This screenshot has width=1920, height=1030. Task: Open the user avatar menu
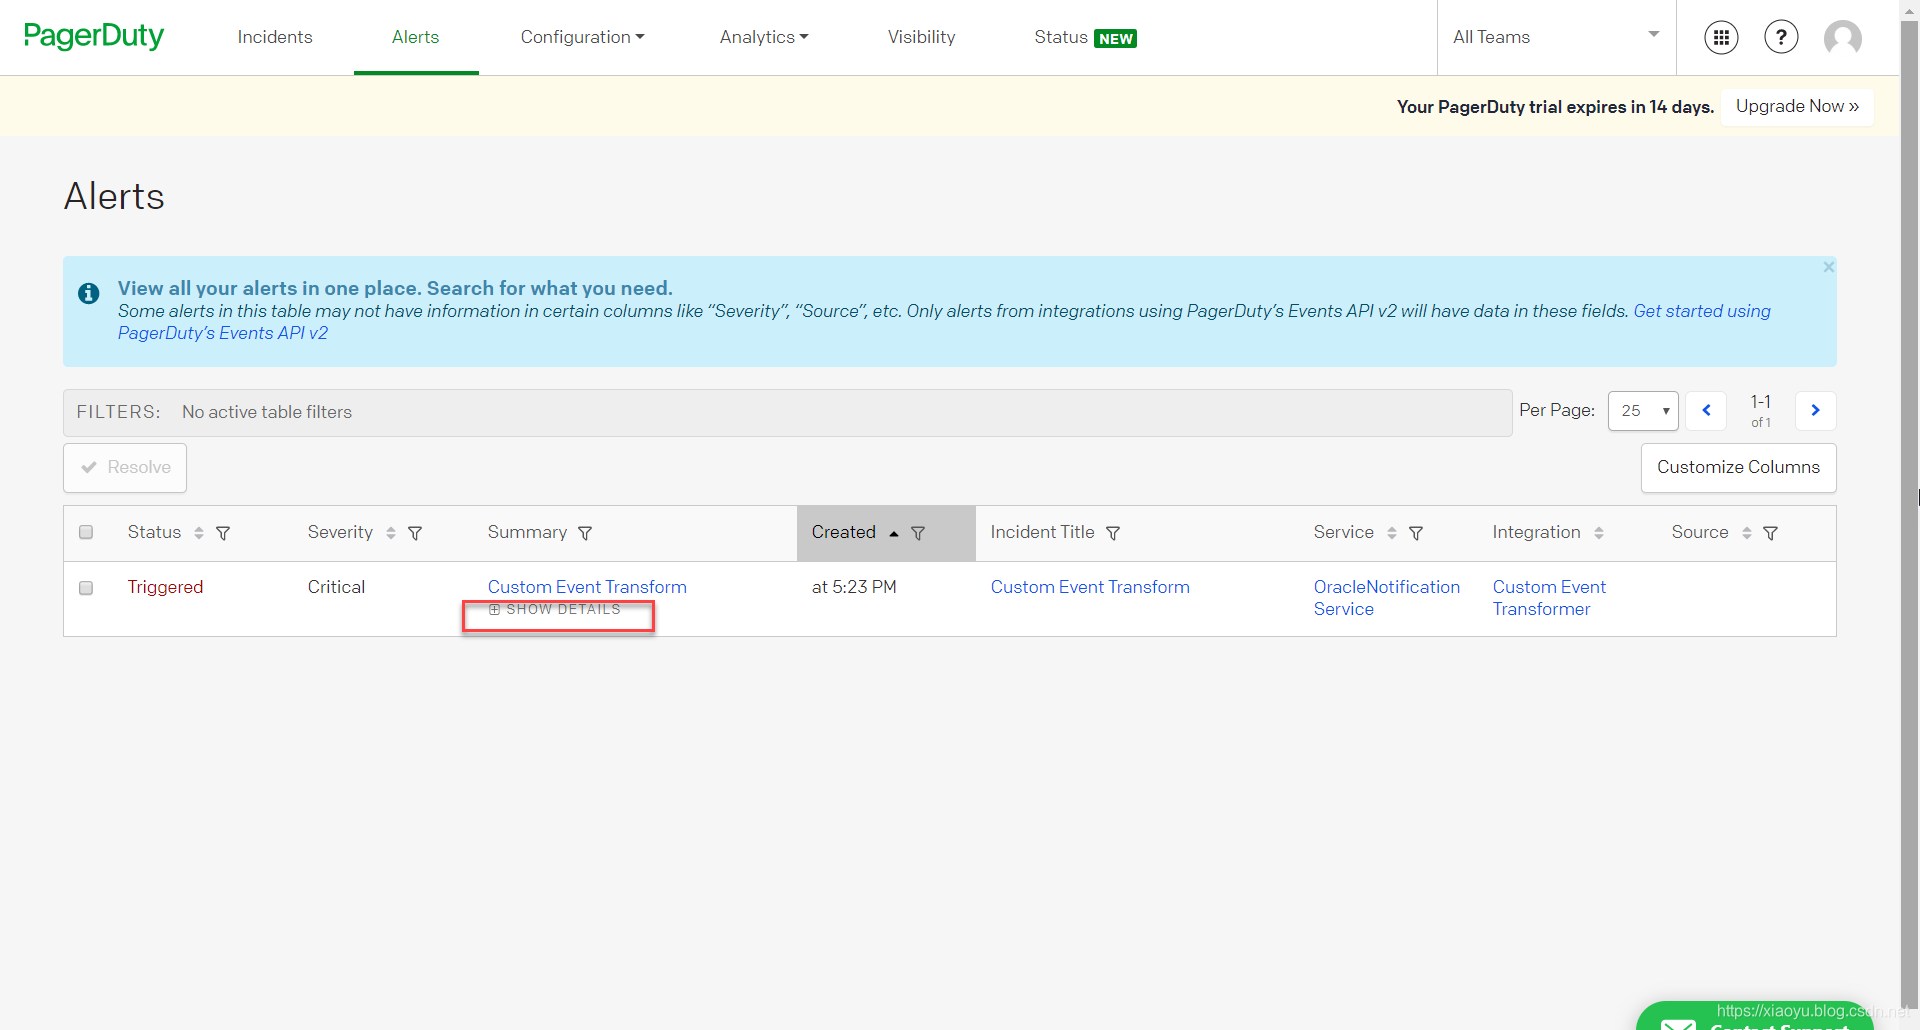point(1843,38)
